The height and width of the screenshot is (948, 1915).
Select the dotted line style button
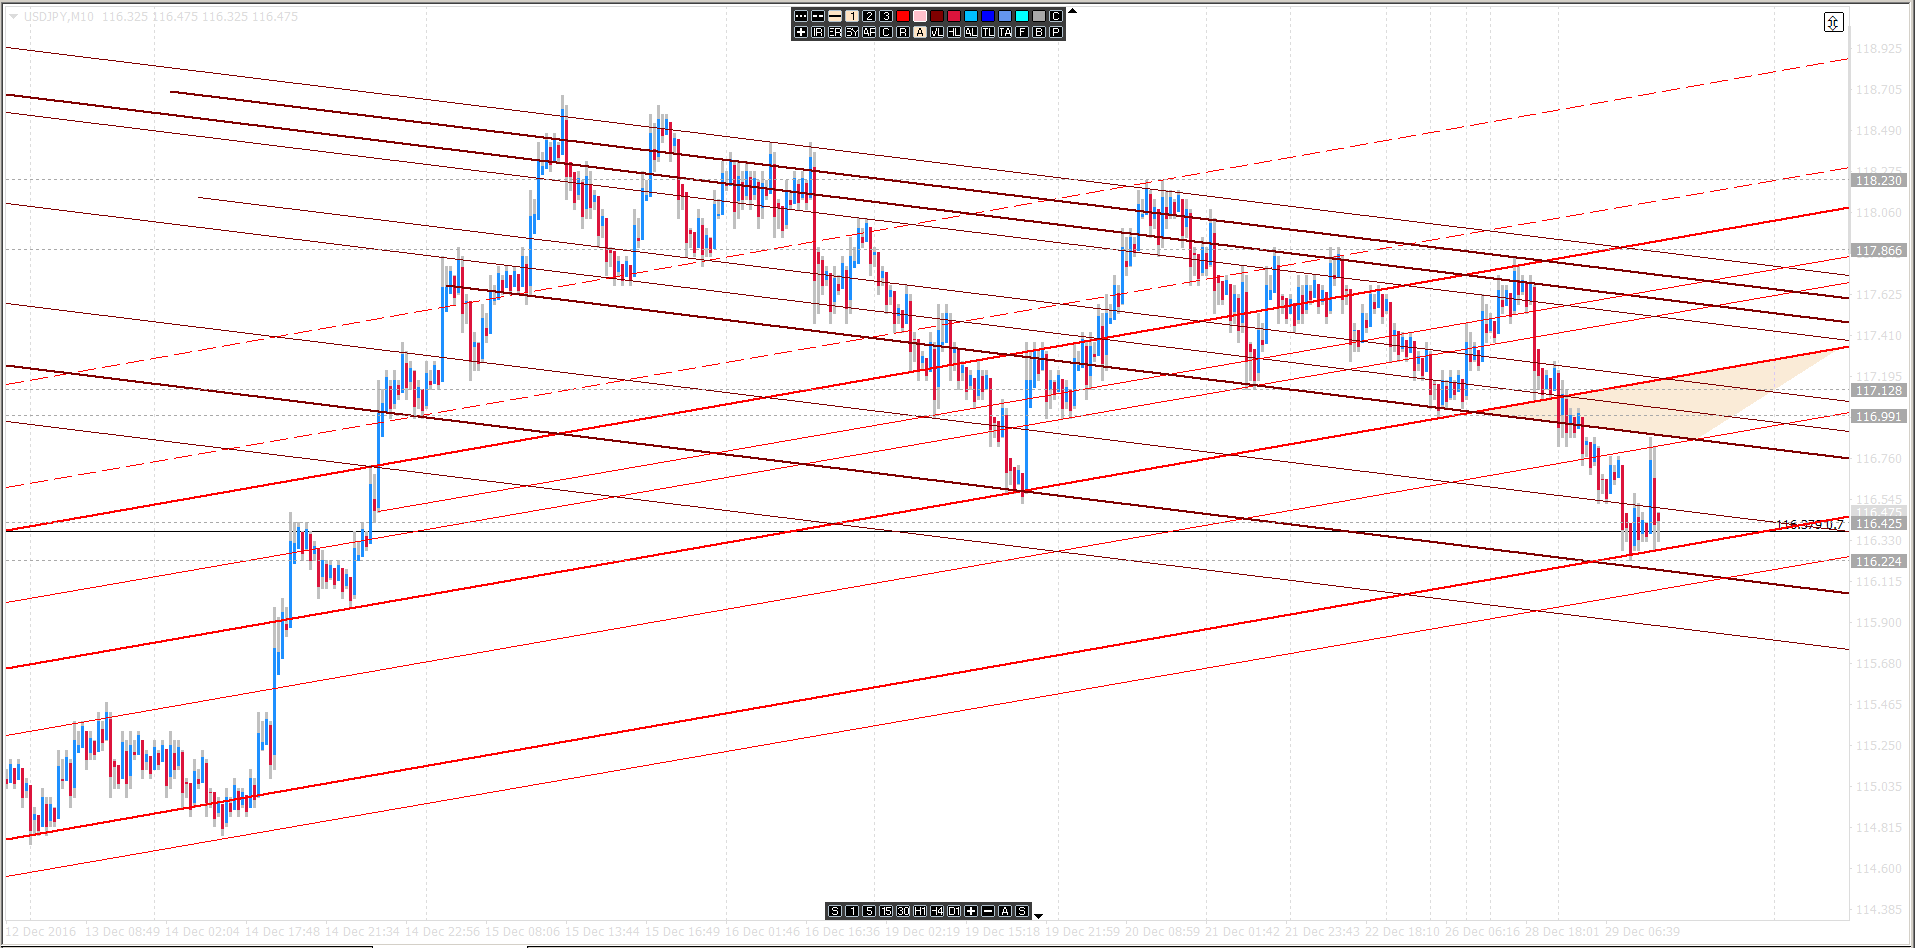(801, 16)
